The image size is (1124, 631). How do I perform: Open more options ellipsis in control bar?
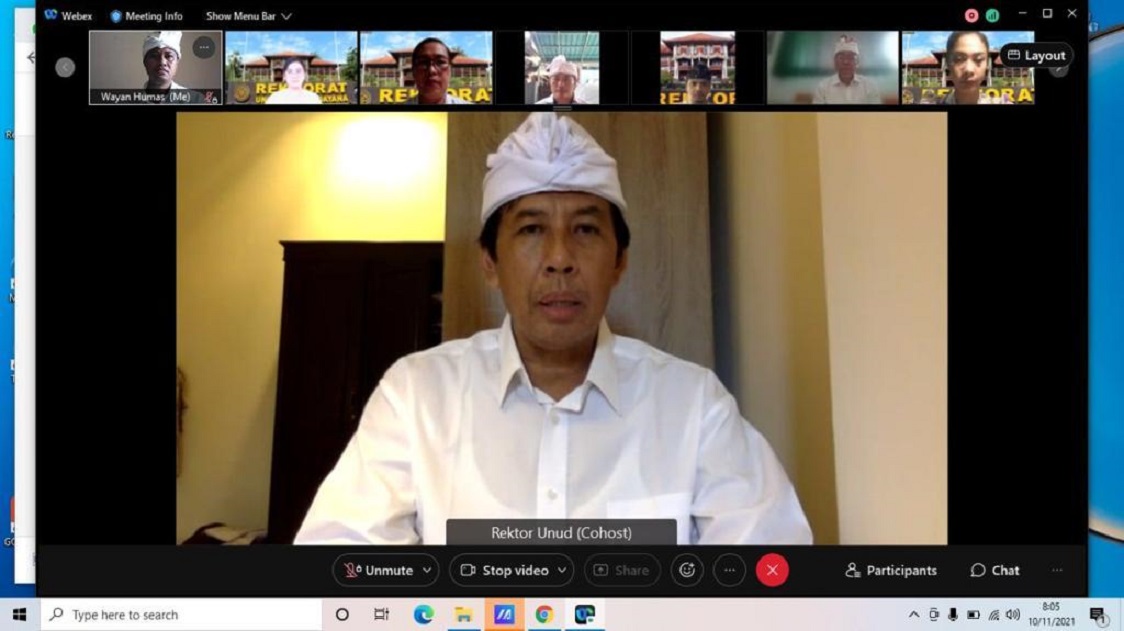pyautogui.click(x=729, y=571)
